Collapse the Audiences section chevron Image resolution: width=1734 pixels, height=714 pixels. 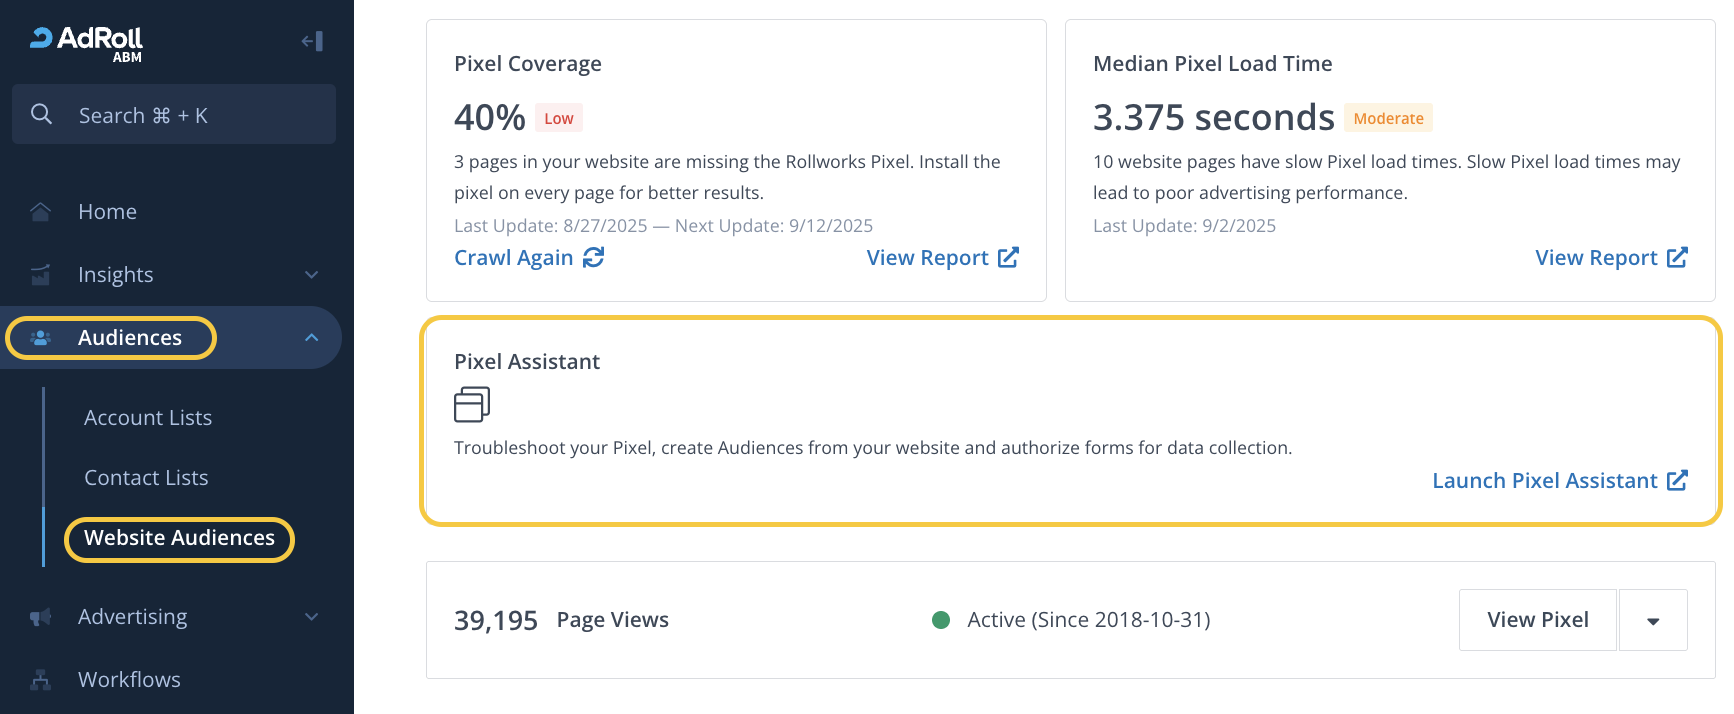tap(312, 338)
